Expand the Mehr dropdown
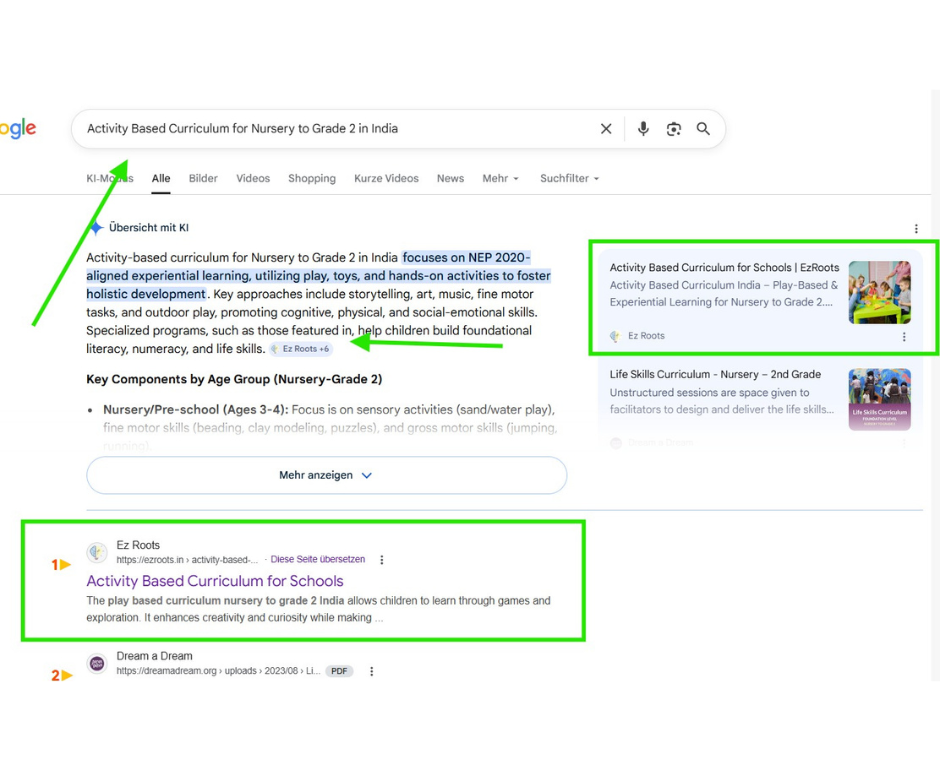940x771 pixels. click(x=501, y=179)
